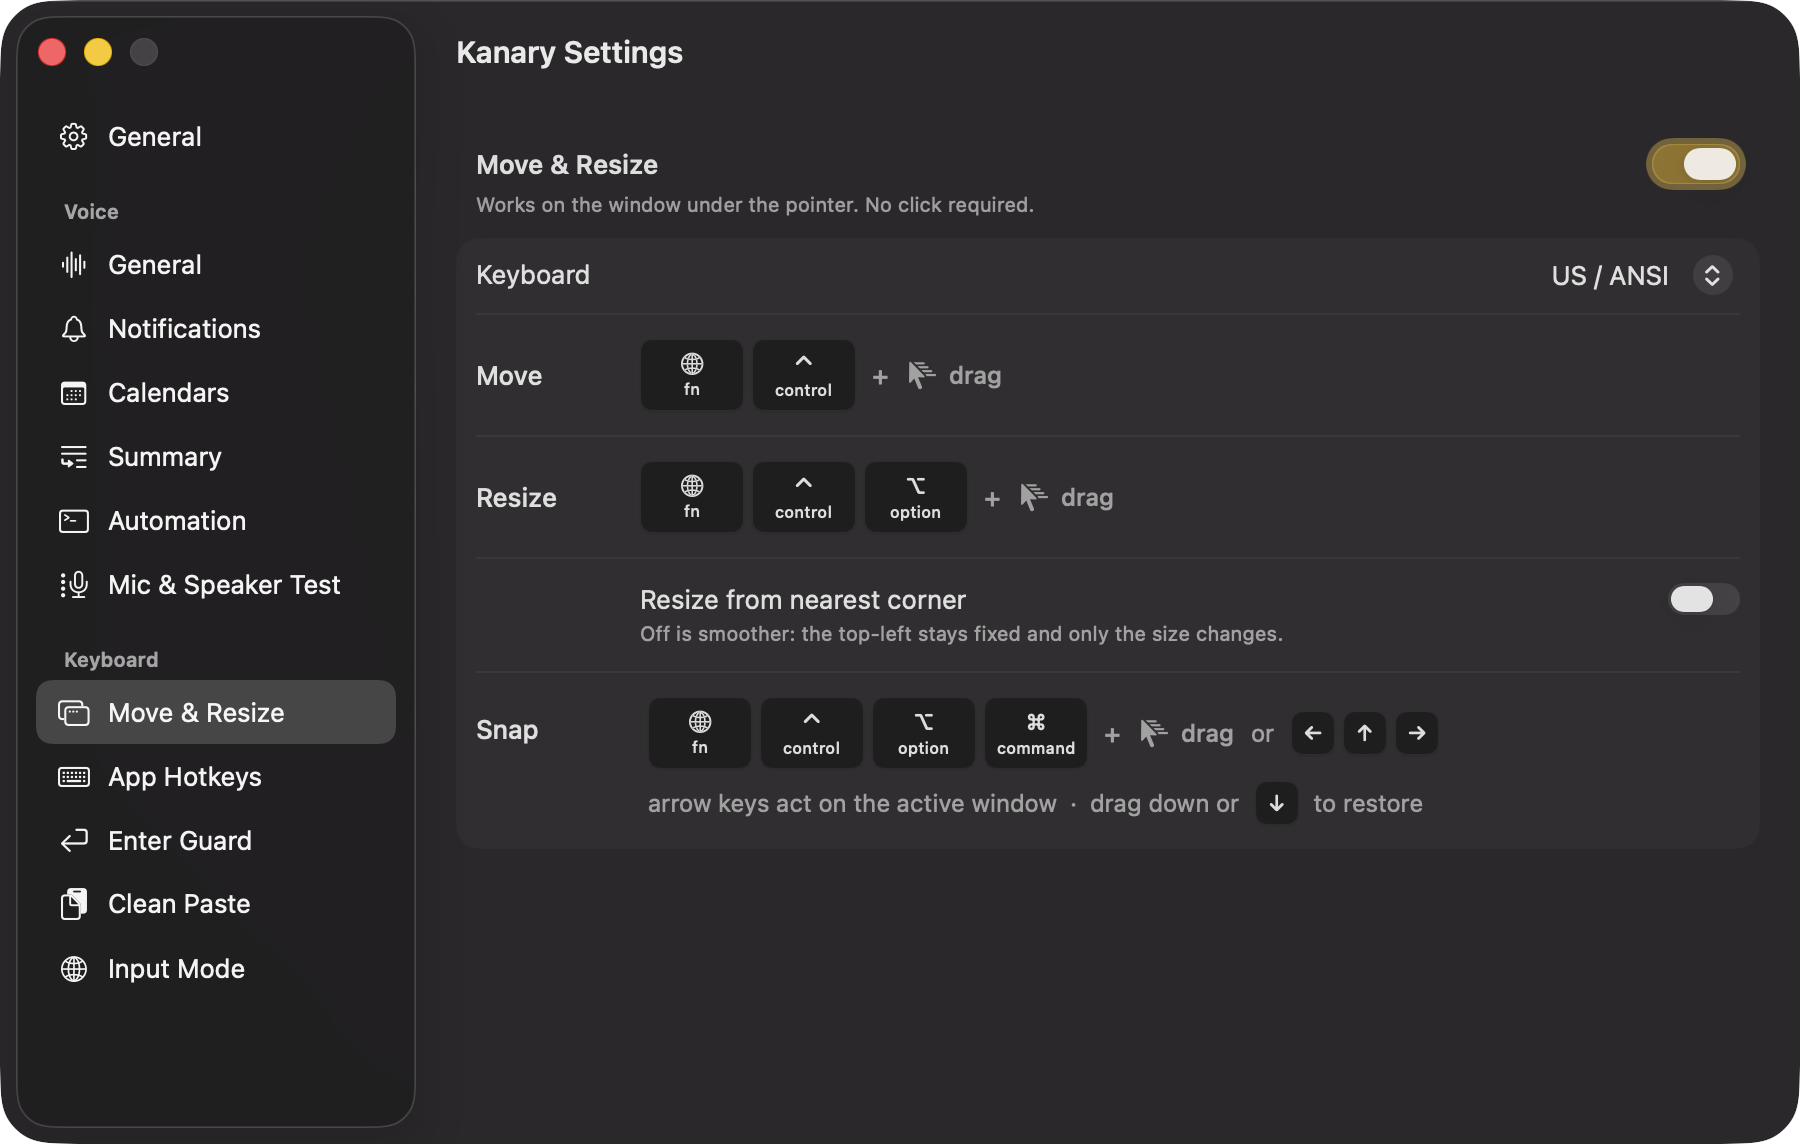Click the gear icon next to General
The image size is (1800, 1144).
[74, 137]
